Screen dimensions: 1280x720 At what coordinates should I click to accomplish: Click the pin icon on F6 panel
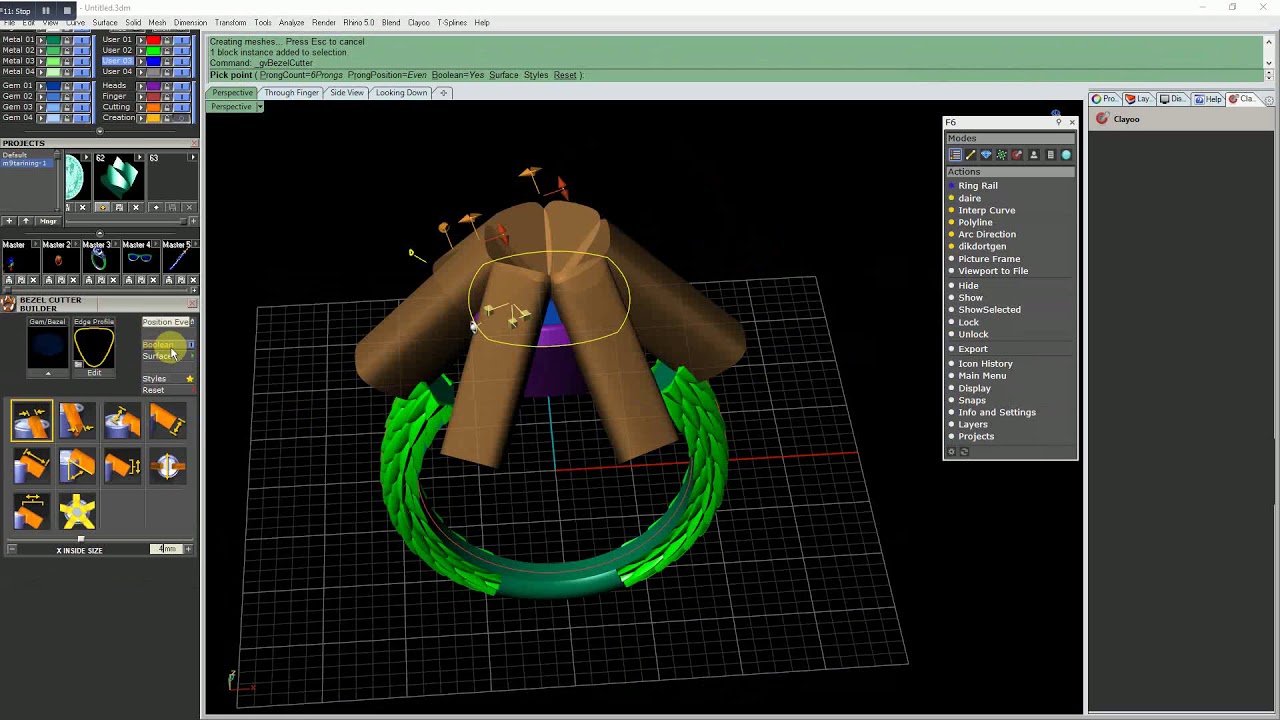point(1058,122)
